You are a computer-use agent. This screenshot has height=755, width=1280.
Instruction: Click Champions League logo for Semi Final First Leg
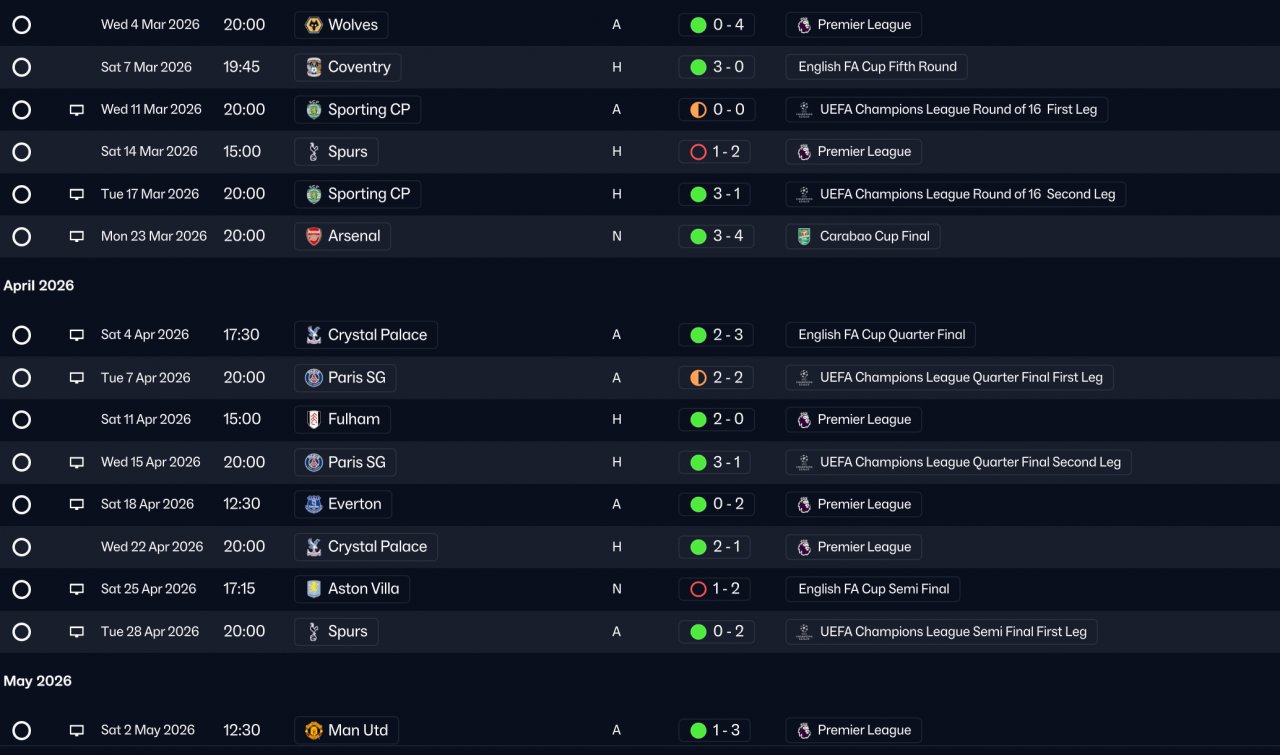click(x=804, y=632)
